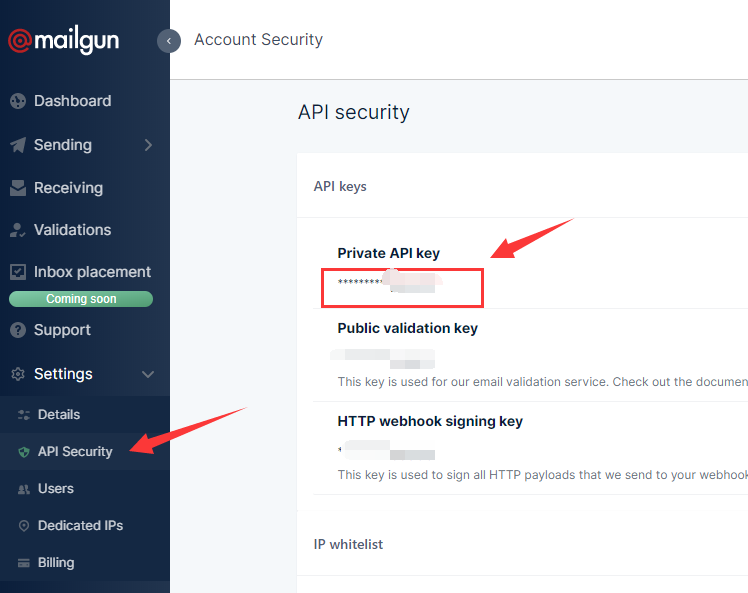Click the Support question mark icon
The height and width of the screenshot is (593, 748).
(18, 330)
